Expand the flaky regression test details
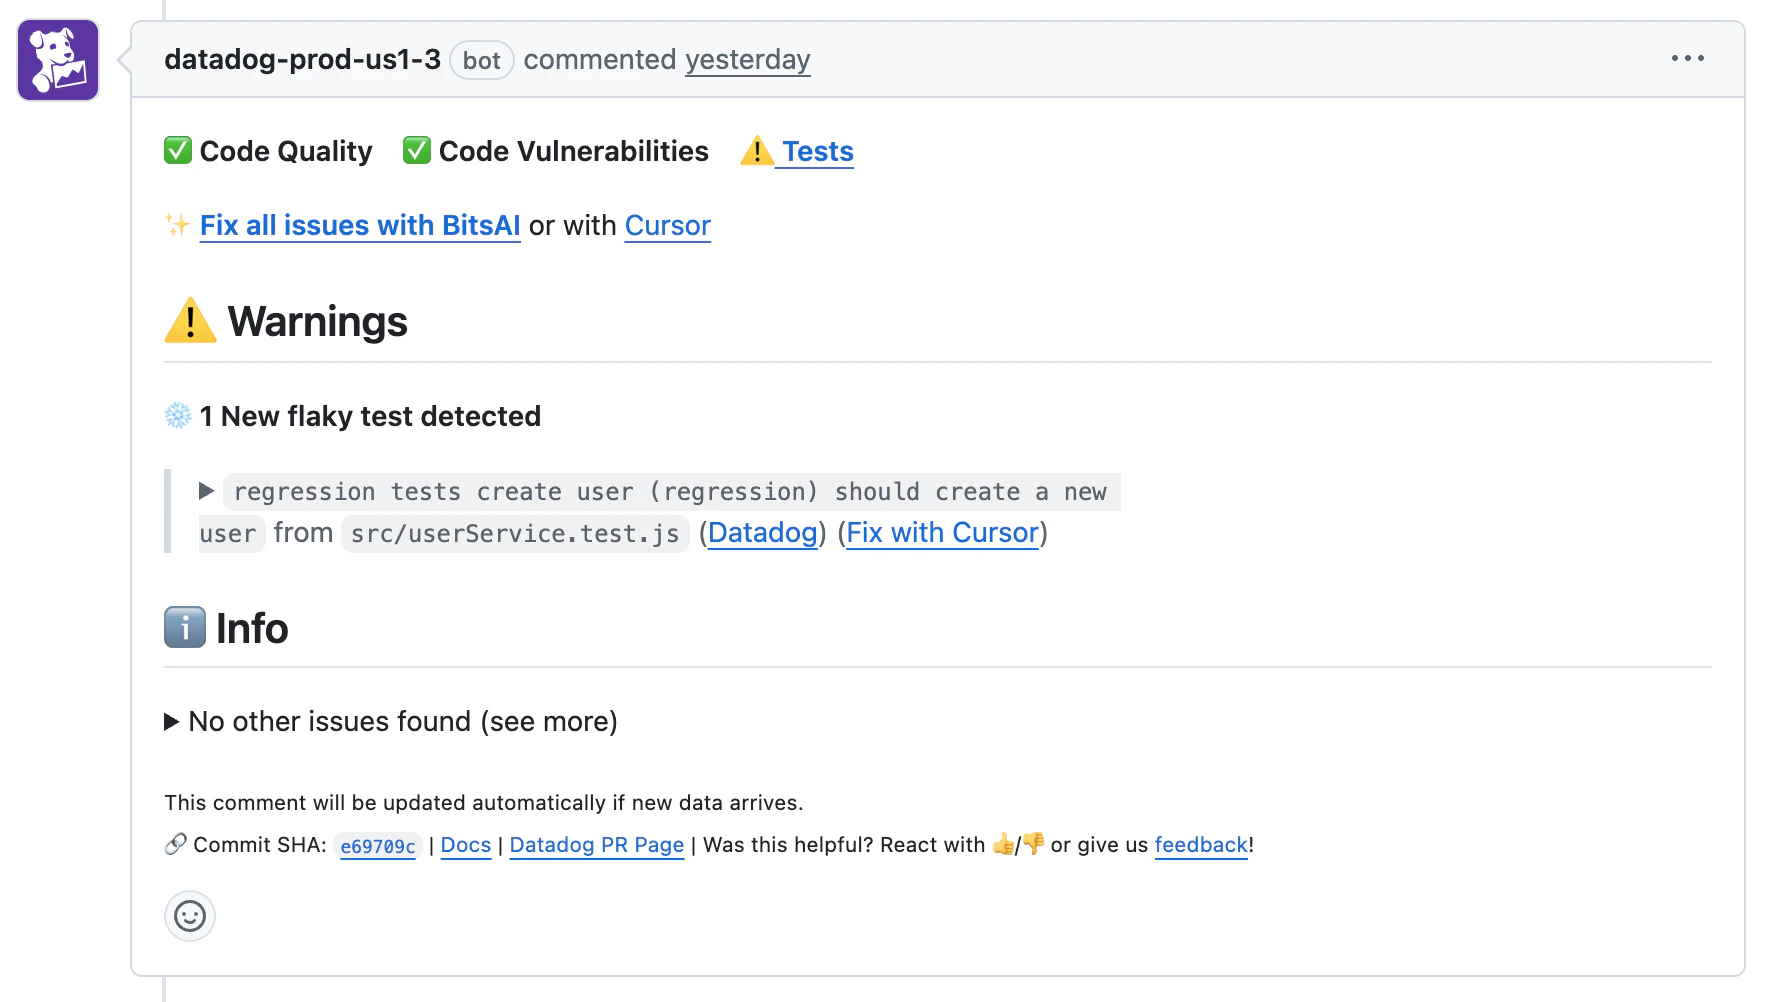The width and height of the screenshot is (1766, 1002). [207, 491]
